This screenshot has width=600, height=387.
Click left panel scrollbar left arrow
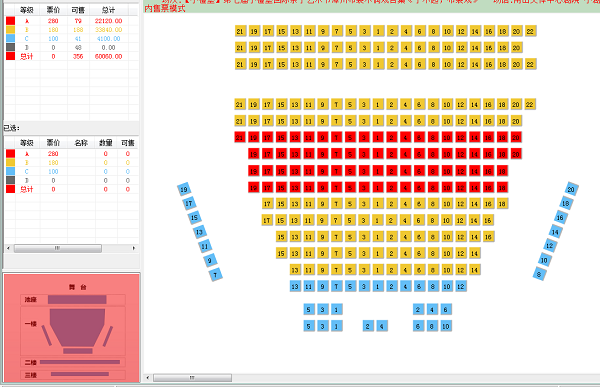(x=8, y=248)
